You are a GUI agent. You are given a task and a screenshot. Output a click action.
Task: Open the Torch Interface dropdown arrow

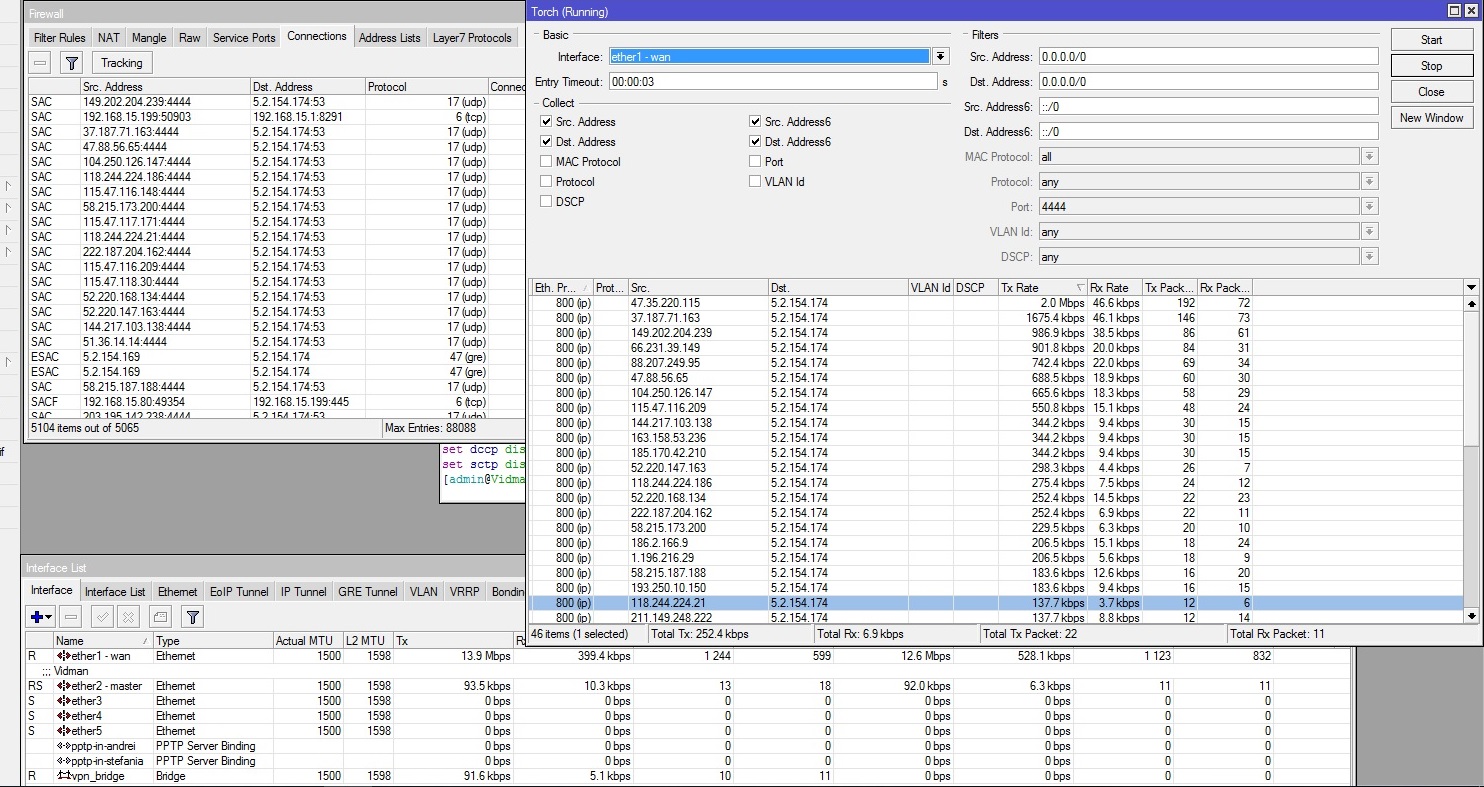[x=941, y=57]
